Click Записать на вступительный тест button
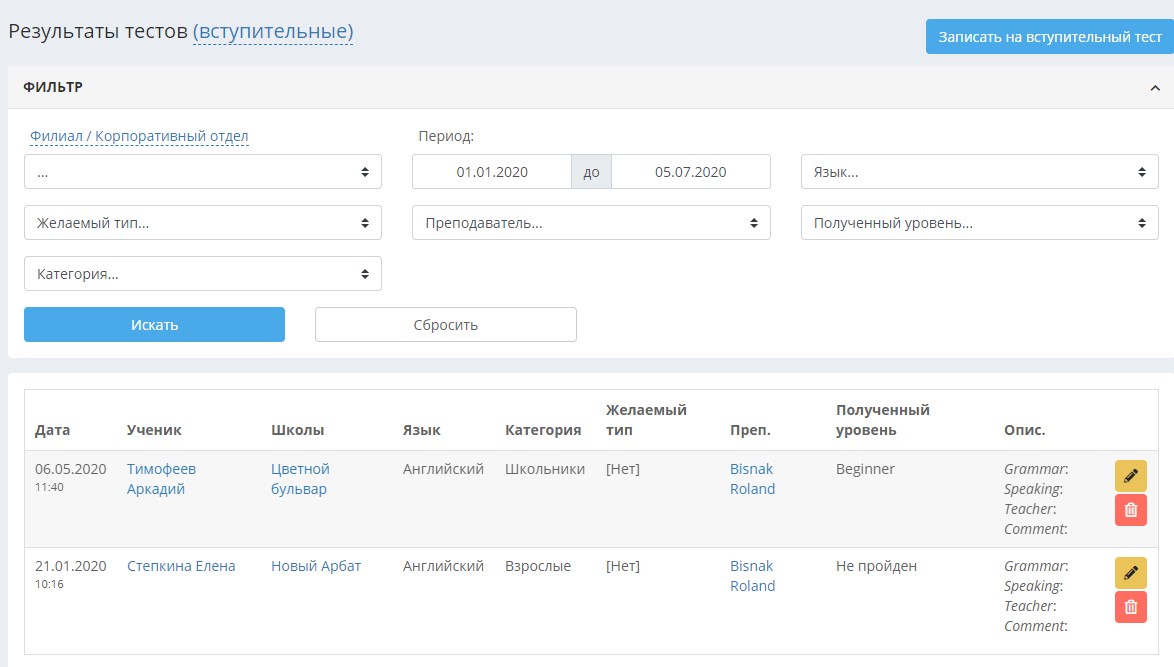Viewport: 1174px width, 667px height. (1050, 37)
